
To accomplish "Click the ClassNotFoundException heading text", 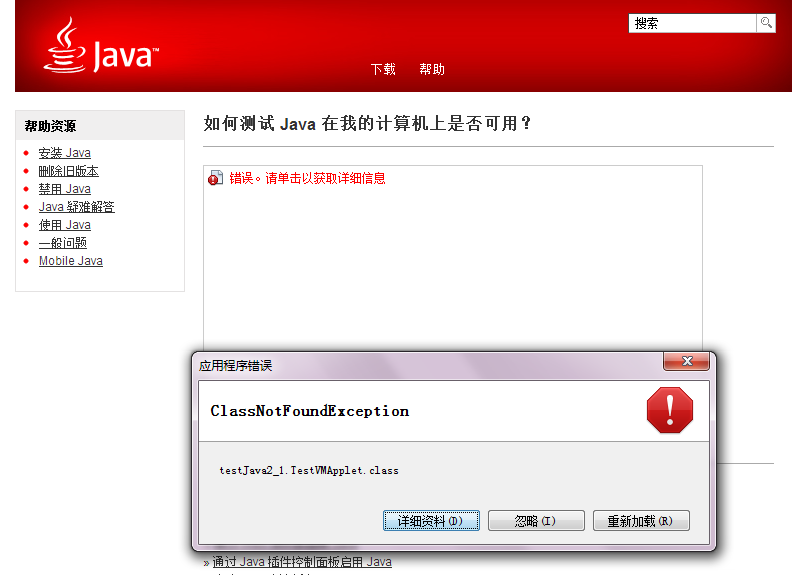I will 310,411.
